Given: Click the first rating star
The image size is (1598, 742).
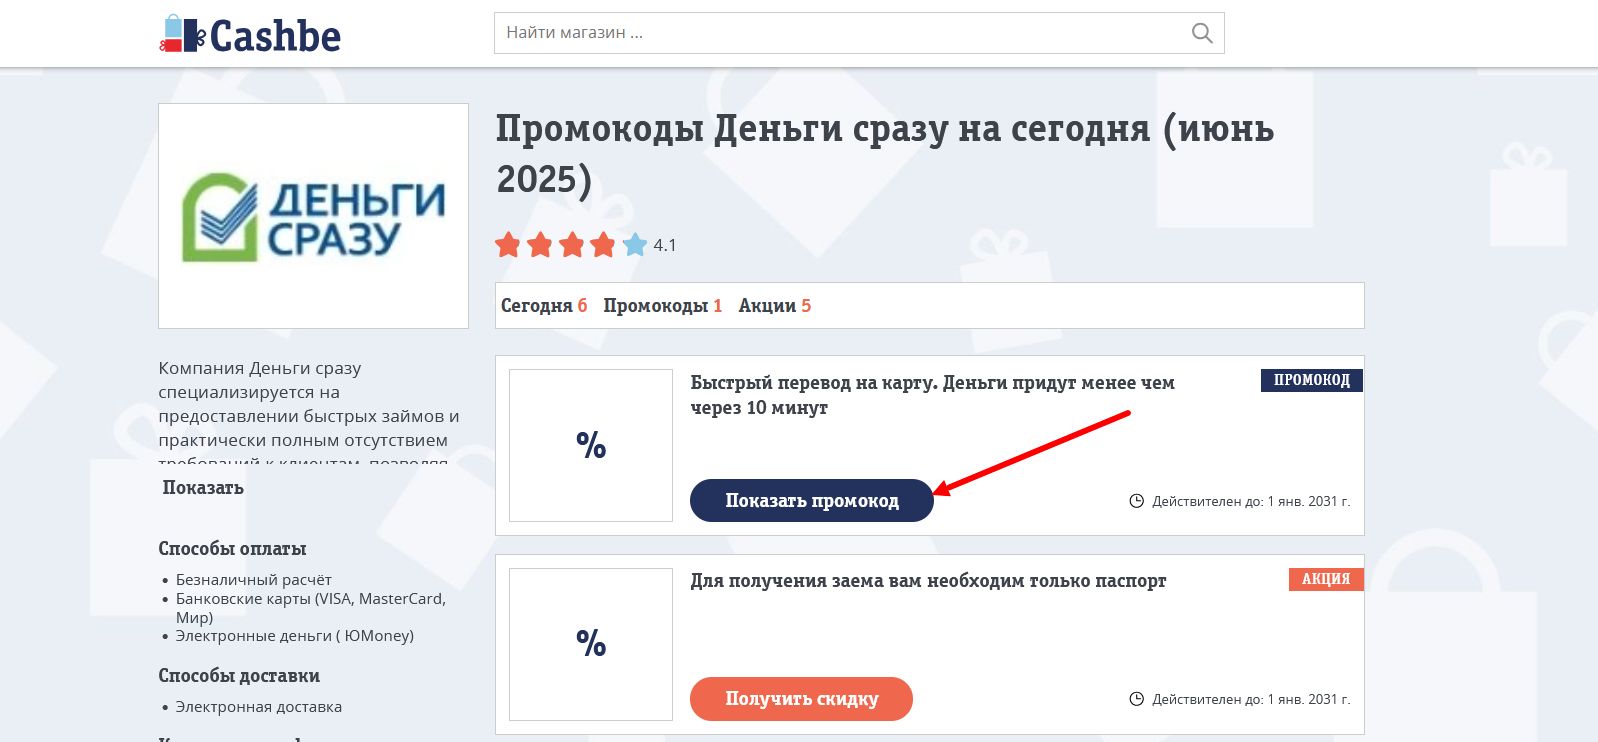Looking at the screenshot, I should 508,245.
